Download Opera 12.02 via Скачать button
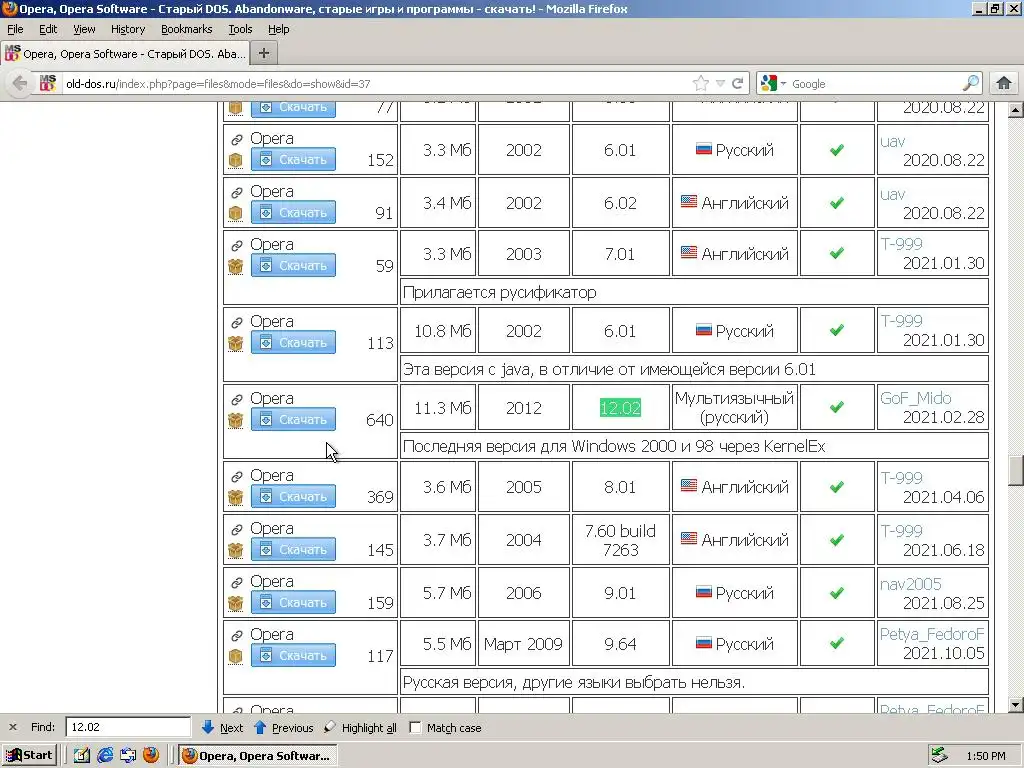Screen dimensions: 1024x768 [x=293, y=419]
